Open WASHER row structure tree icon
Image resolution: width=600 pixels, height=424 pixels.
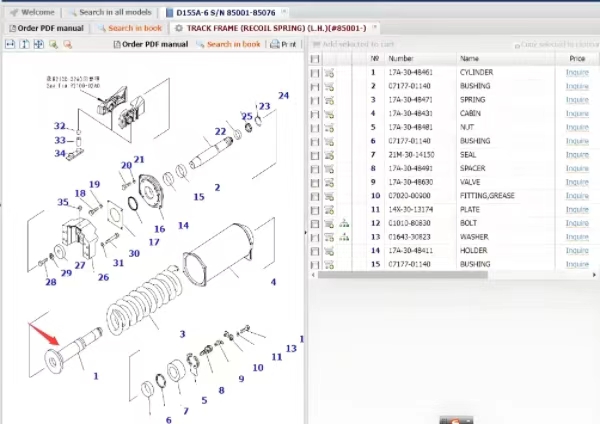[344, 237]
